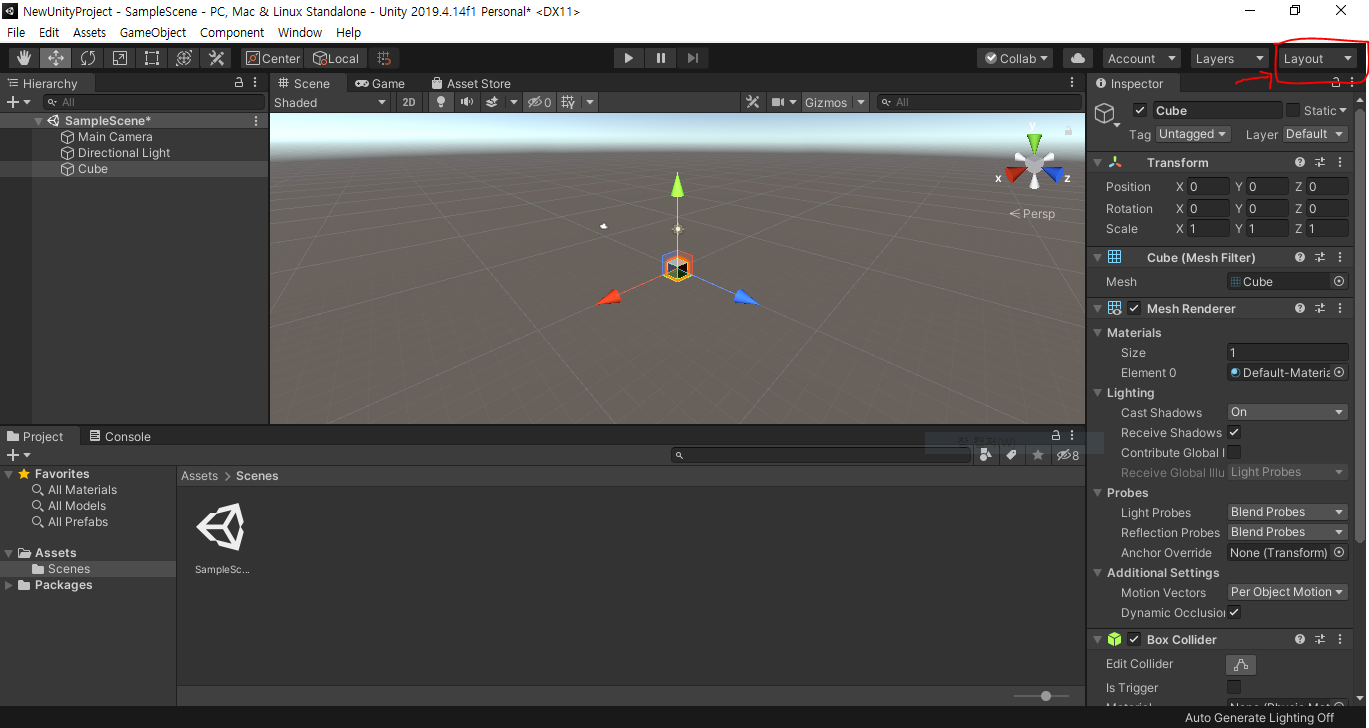Switch to Asset Store tab
Viewport: 1369px width, 728px height.
coord(471,83)
